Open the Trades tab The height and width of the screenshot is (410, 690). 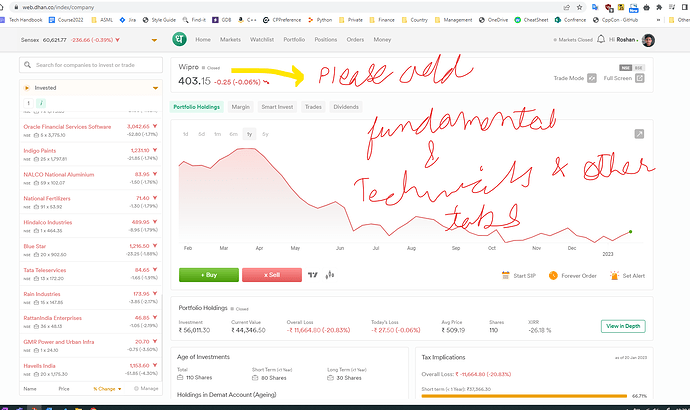pyautogui.click(x=313, y=107)
